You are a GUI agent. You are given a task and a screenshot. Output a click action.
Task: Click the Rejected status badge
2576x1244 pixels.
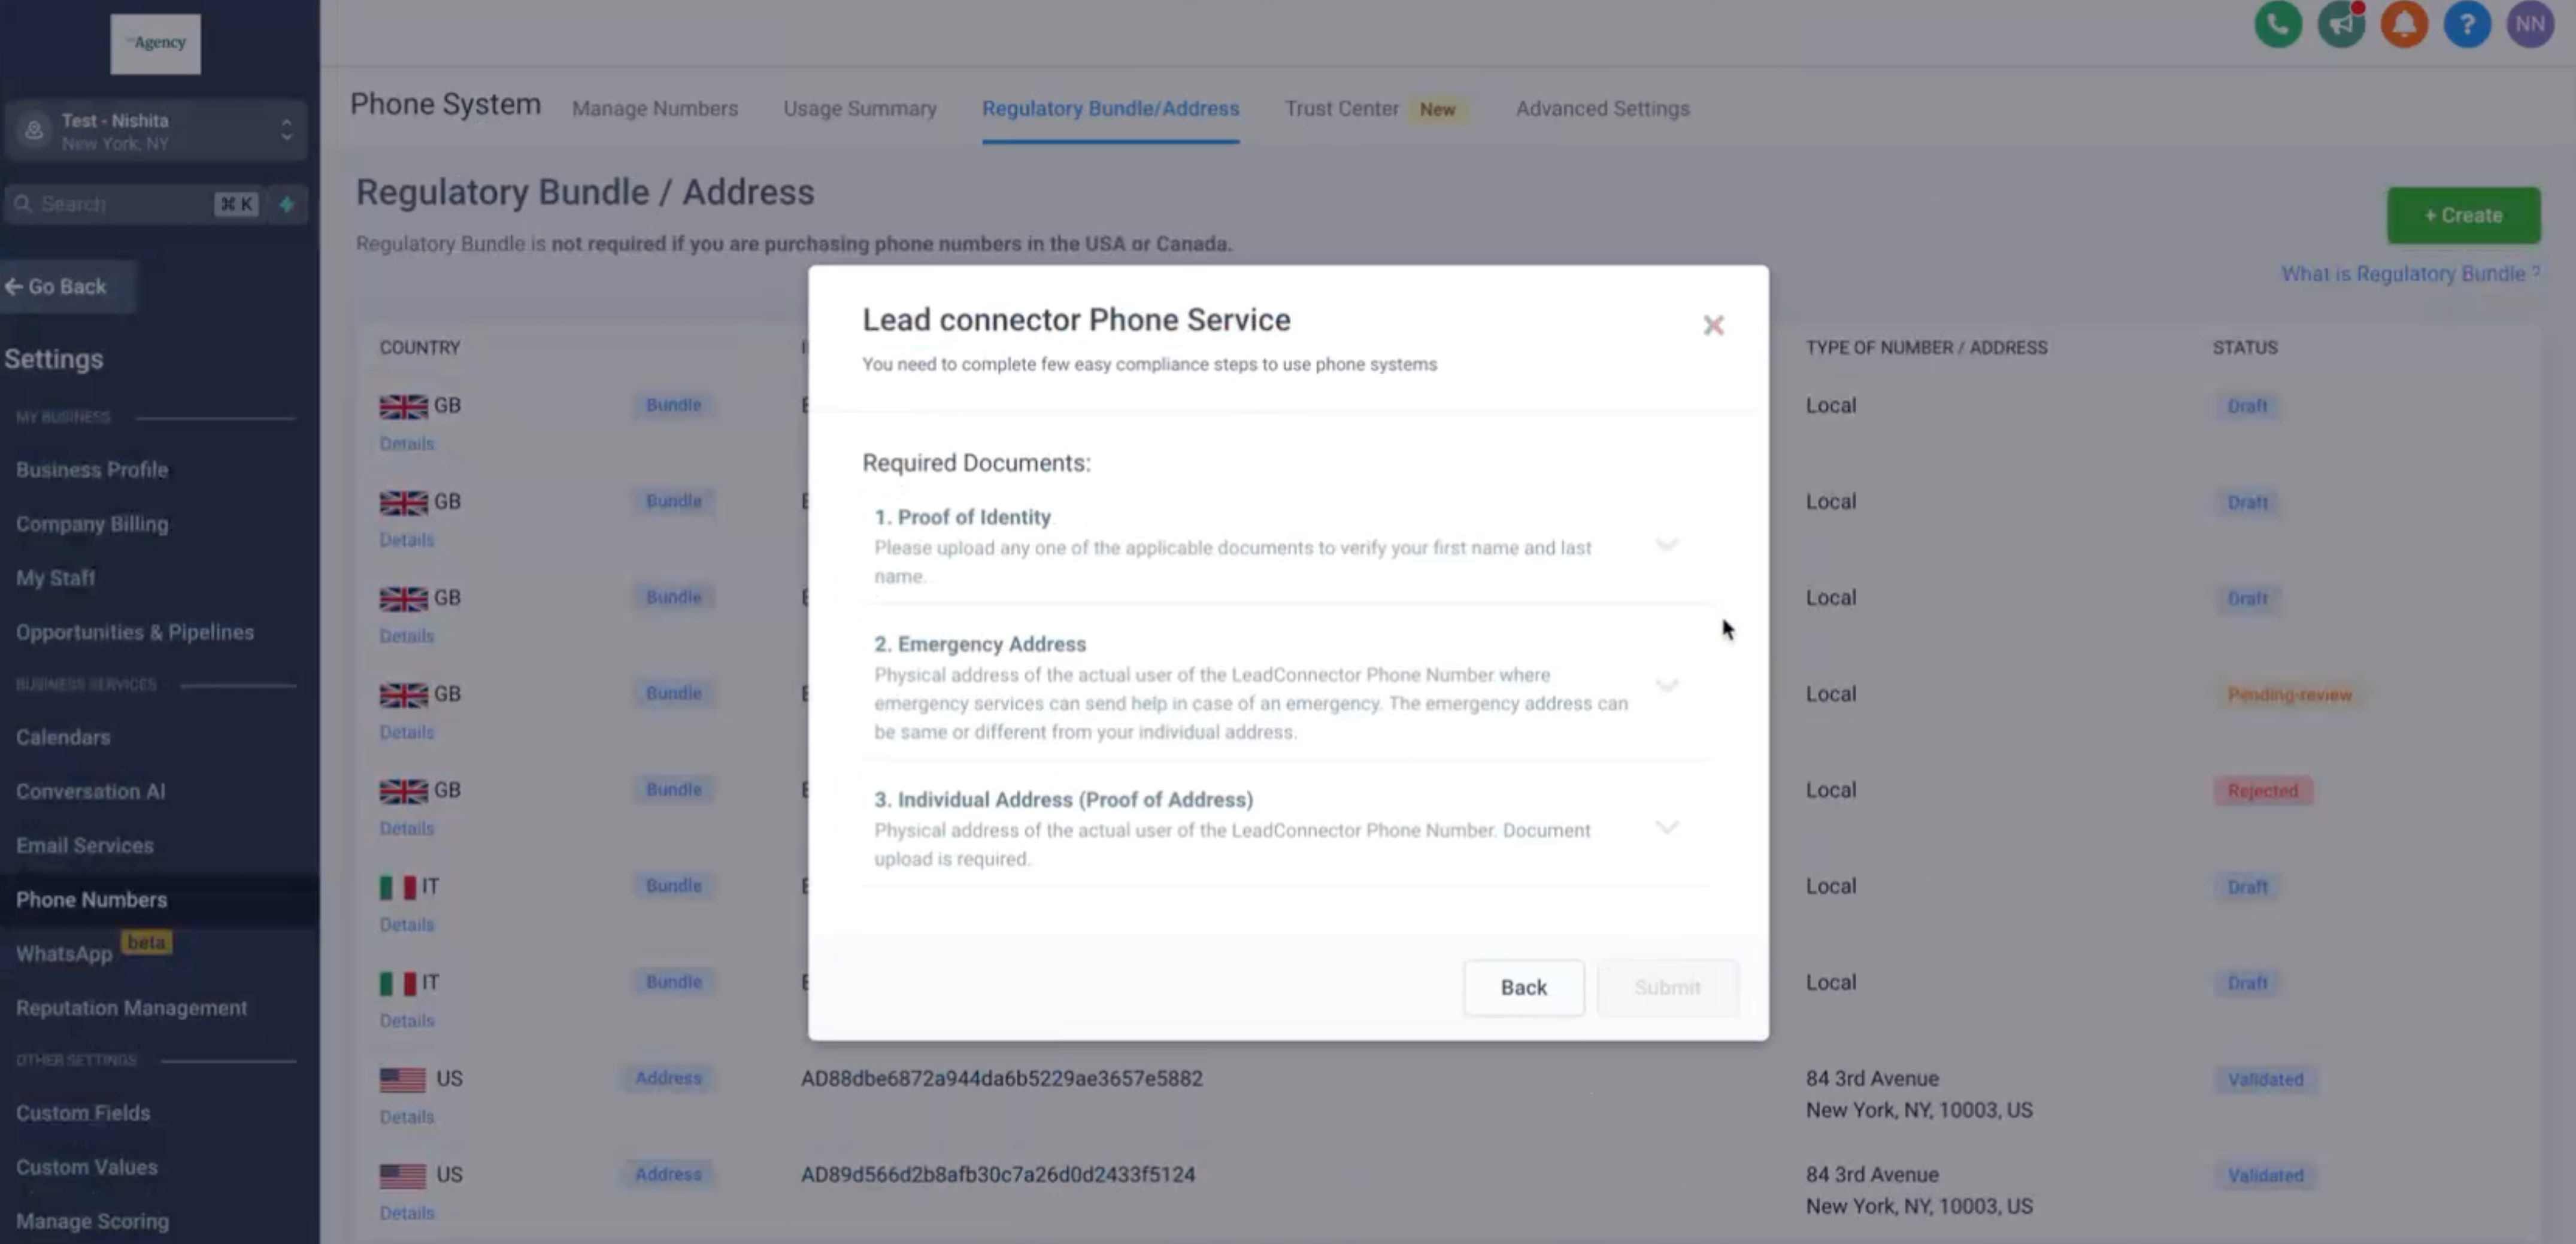coord(2264,790)
